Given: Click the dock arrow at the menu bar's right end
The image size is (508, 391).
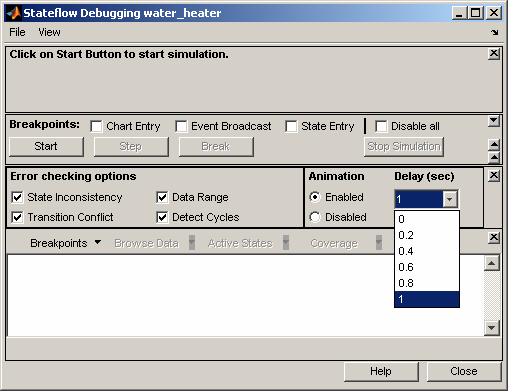Looking at the screenshot, I should pyautogui.click(x=494, y=32).
